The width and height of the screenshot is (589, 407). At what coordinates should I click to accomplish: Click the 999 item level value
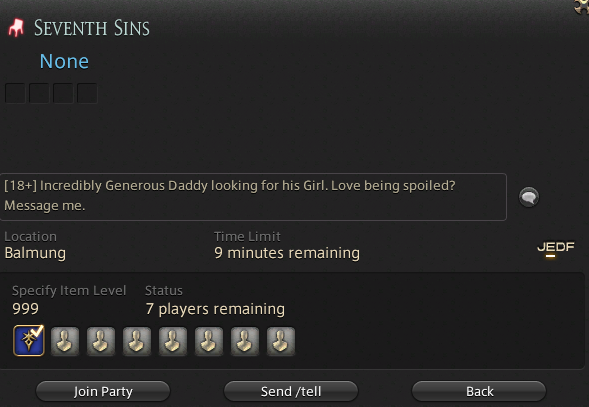pos(26,309)
